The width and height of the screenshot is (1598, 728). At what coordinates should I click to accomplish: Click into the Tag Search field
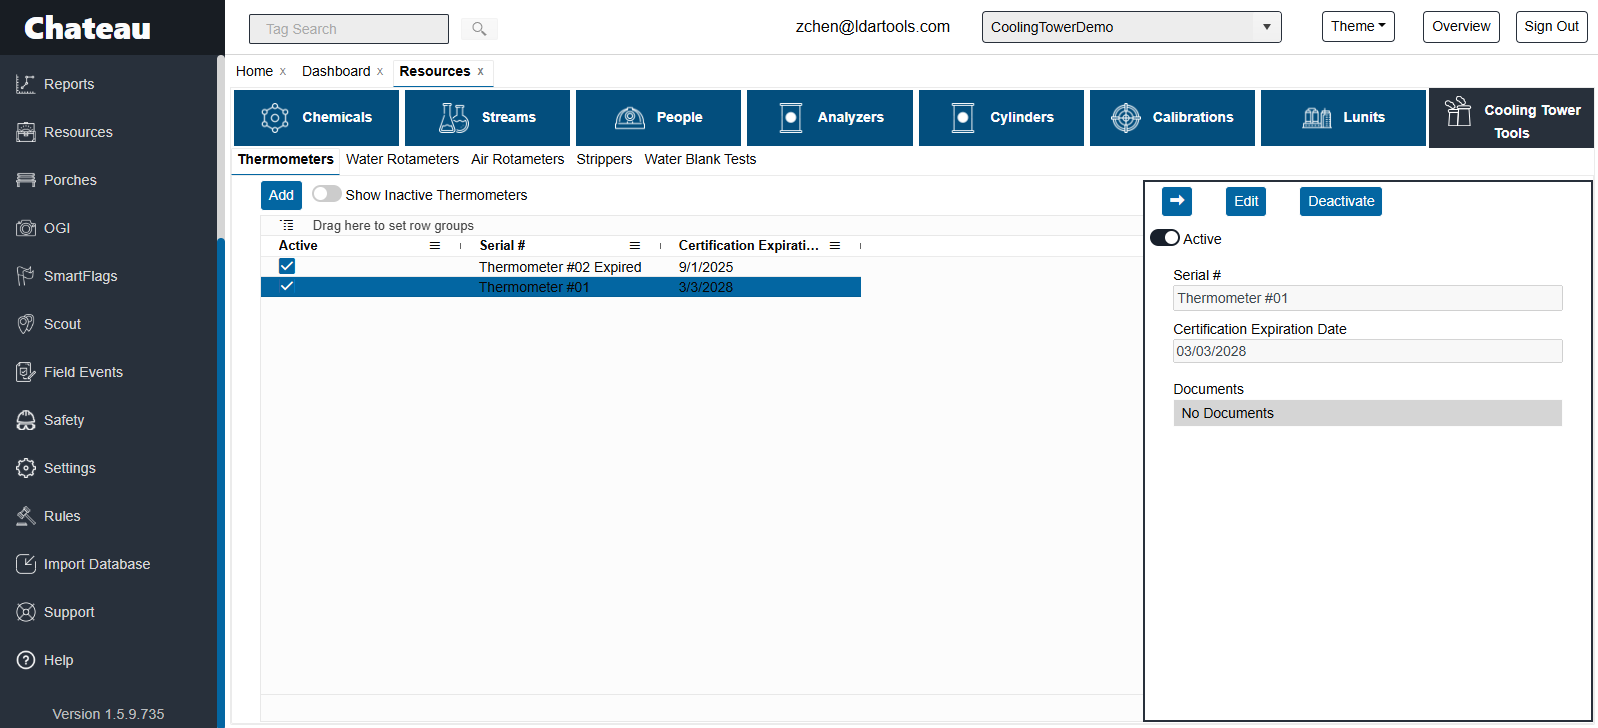pos(348,29)
